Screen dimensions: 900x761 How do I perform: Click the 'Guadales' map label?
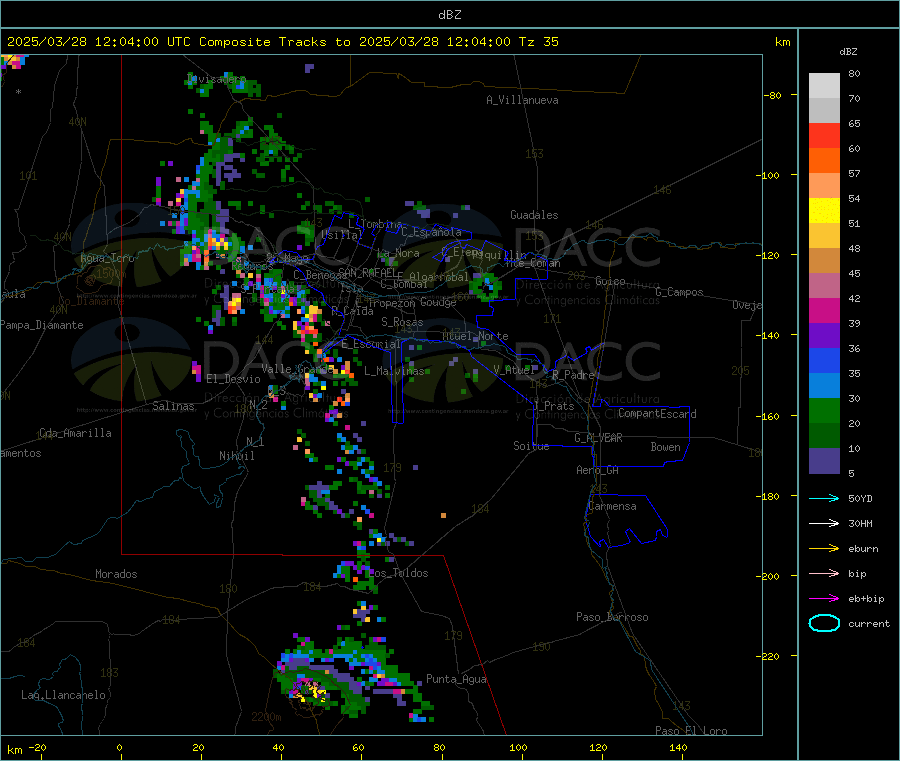pyautogui.click(x=534, y=215)
